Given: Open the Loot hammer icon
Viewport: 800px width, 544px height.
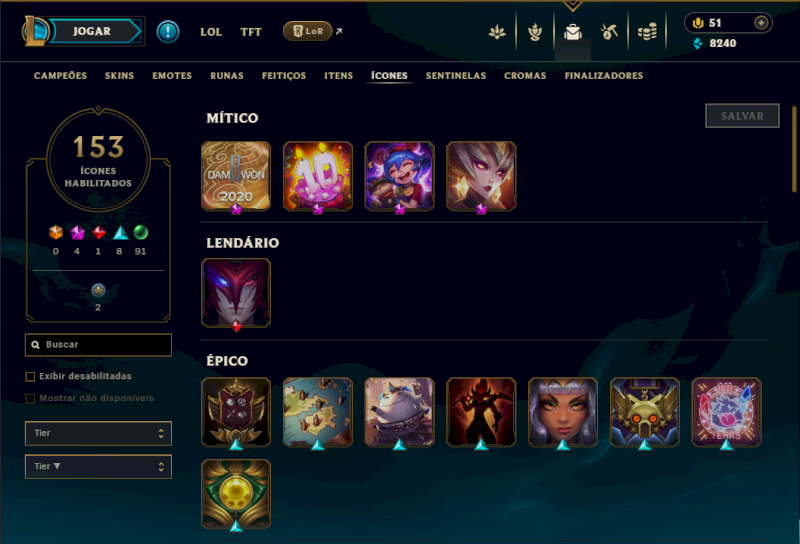Looking at the screenshot, I should click(x=609, y=32).
